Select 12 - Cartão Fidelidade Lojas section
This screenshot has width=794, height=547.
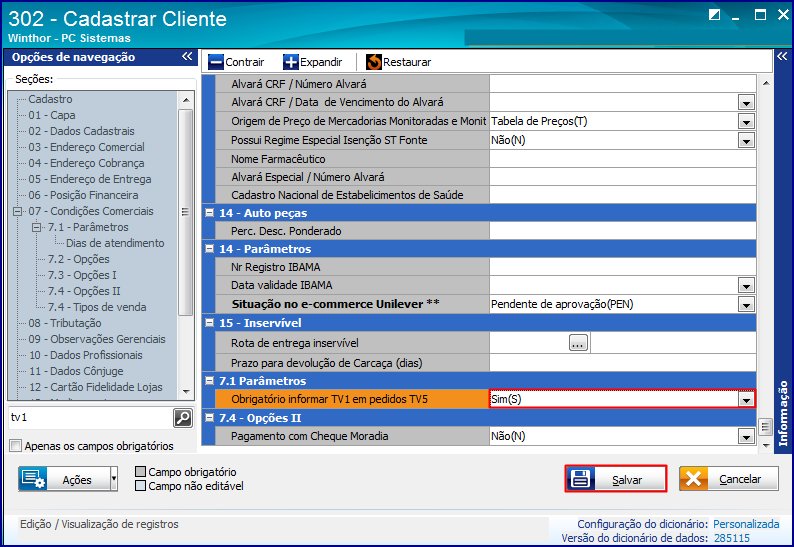pos(96,387)
